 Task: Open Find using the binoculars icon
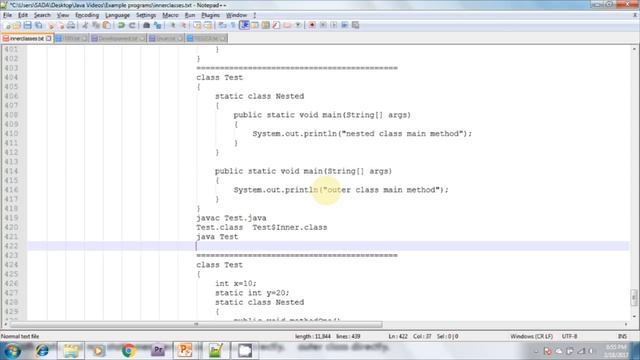point(146,25)
